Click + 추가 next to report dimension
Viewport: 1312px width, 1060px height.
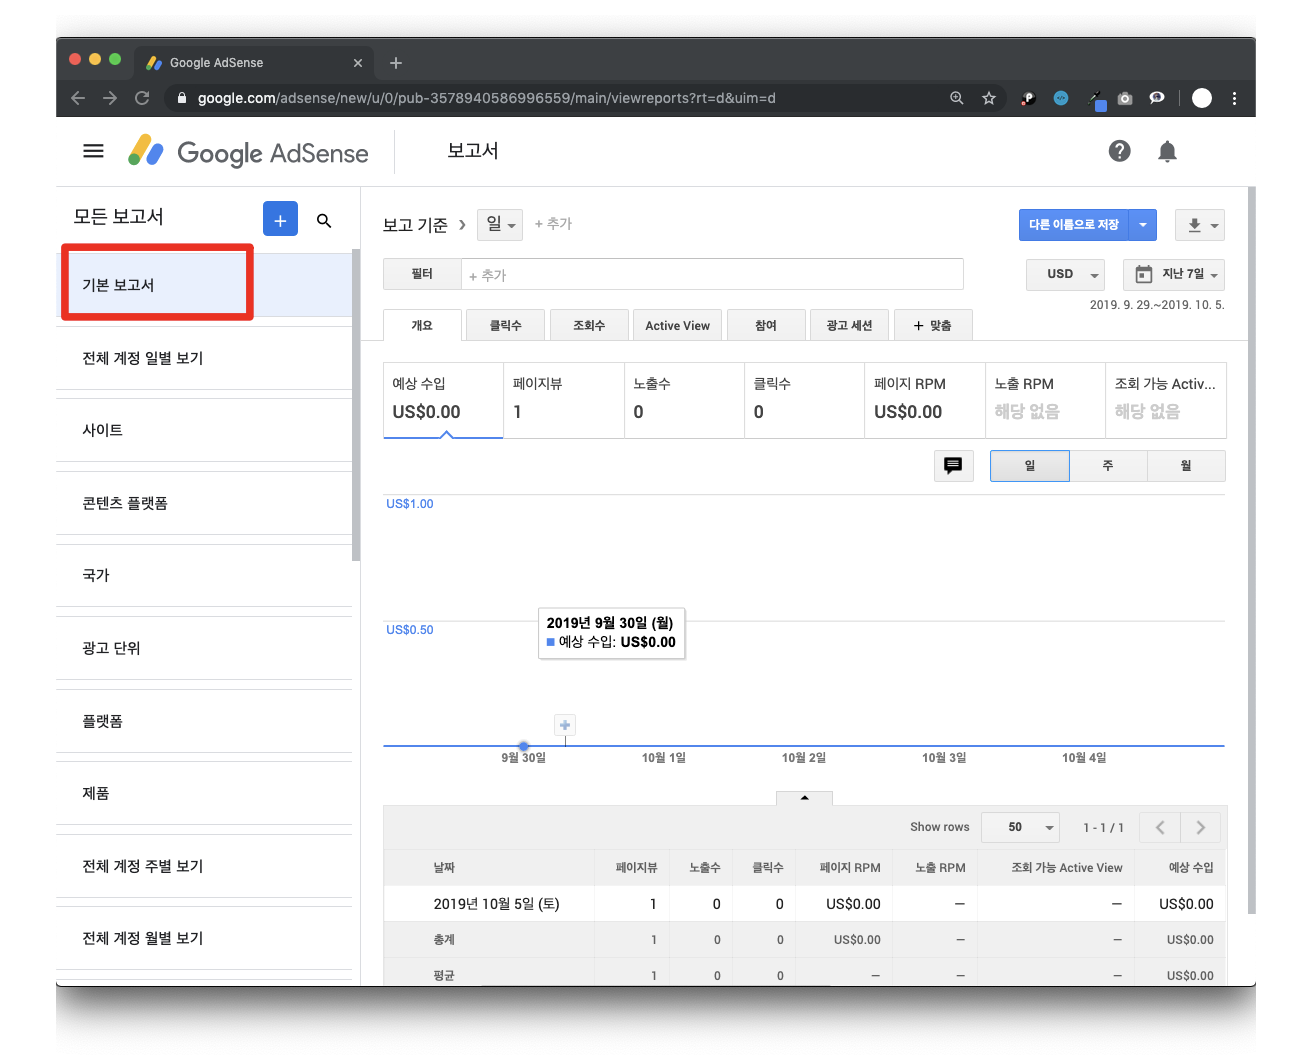[553, 224]
